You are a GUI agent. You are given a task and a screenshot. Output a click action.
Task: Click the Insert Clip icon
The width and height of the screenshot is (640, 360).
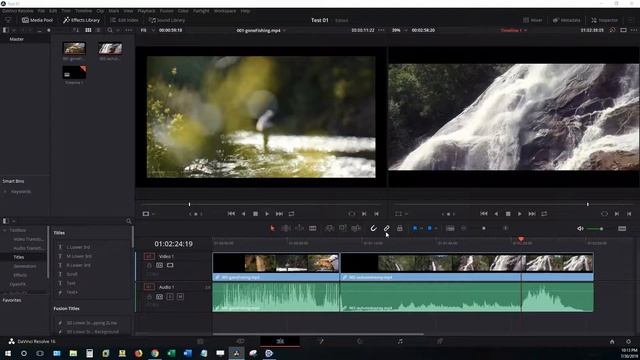click(x=329, y=228)
